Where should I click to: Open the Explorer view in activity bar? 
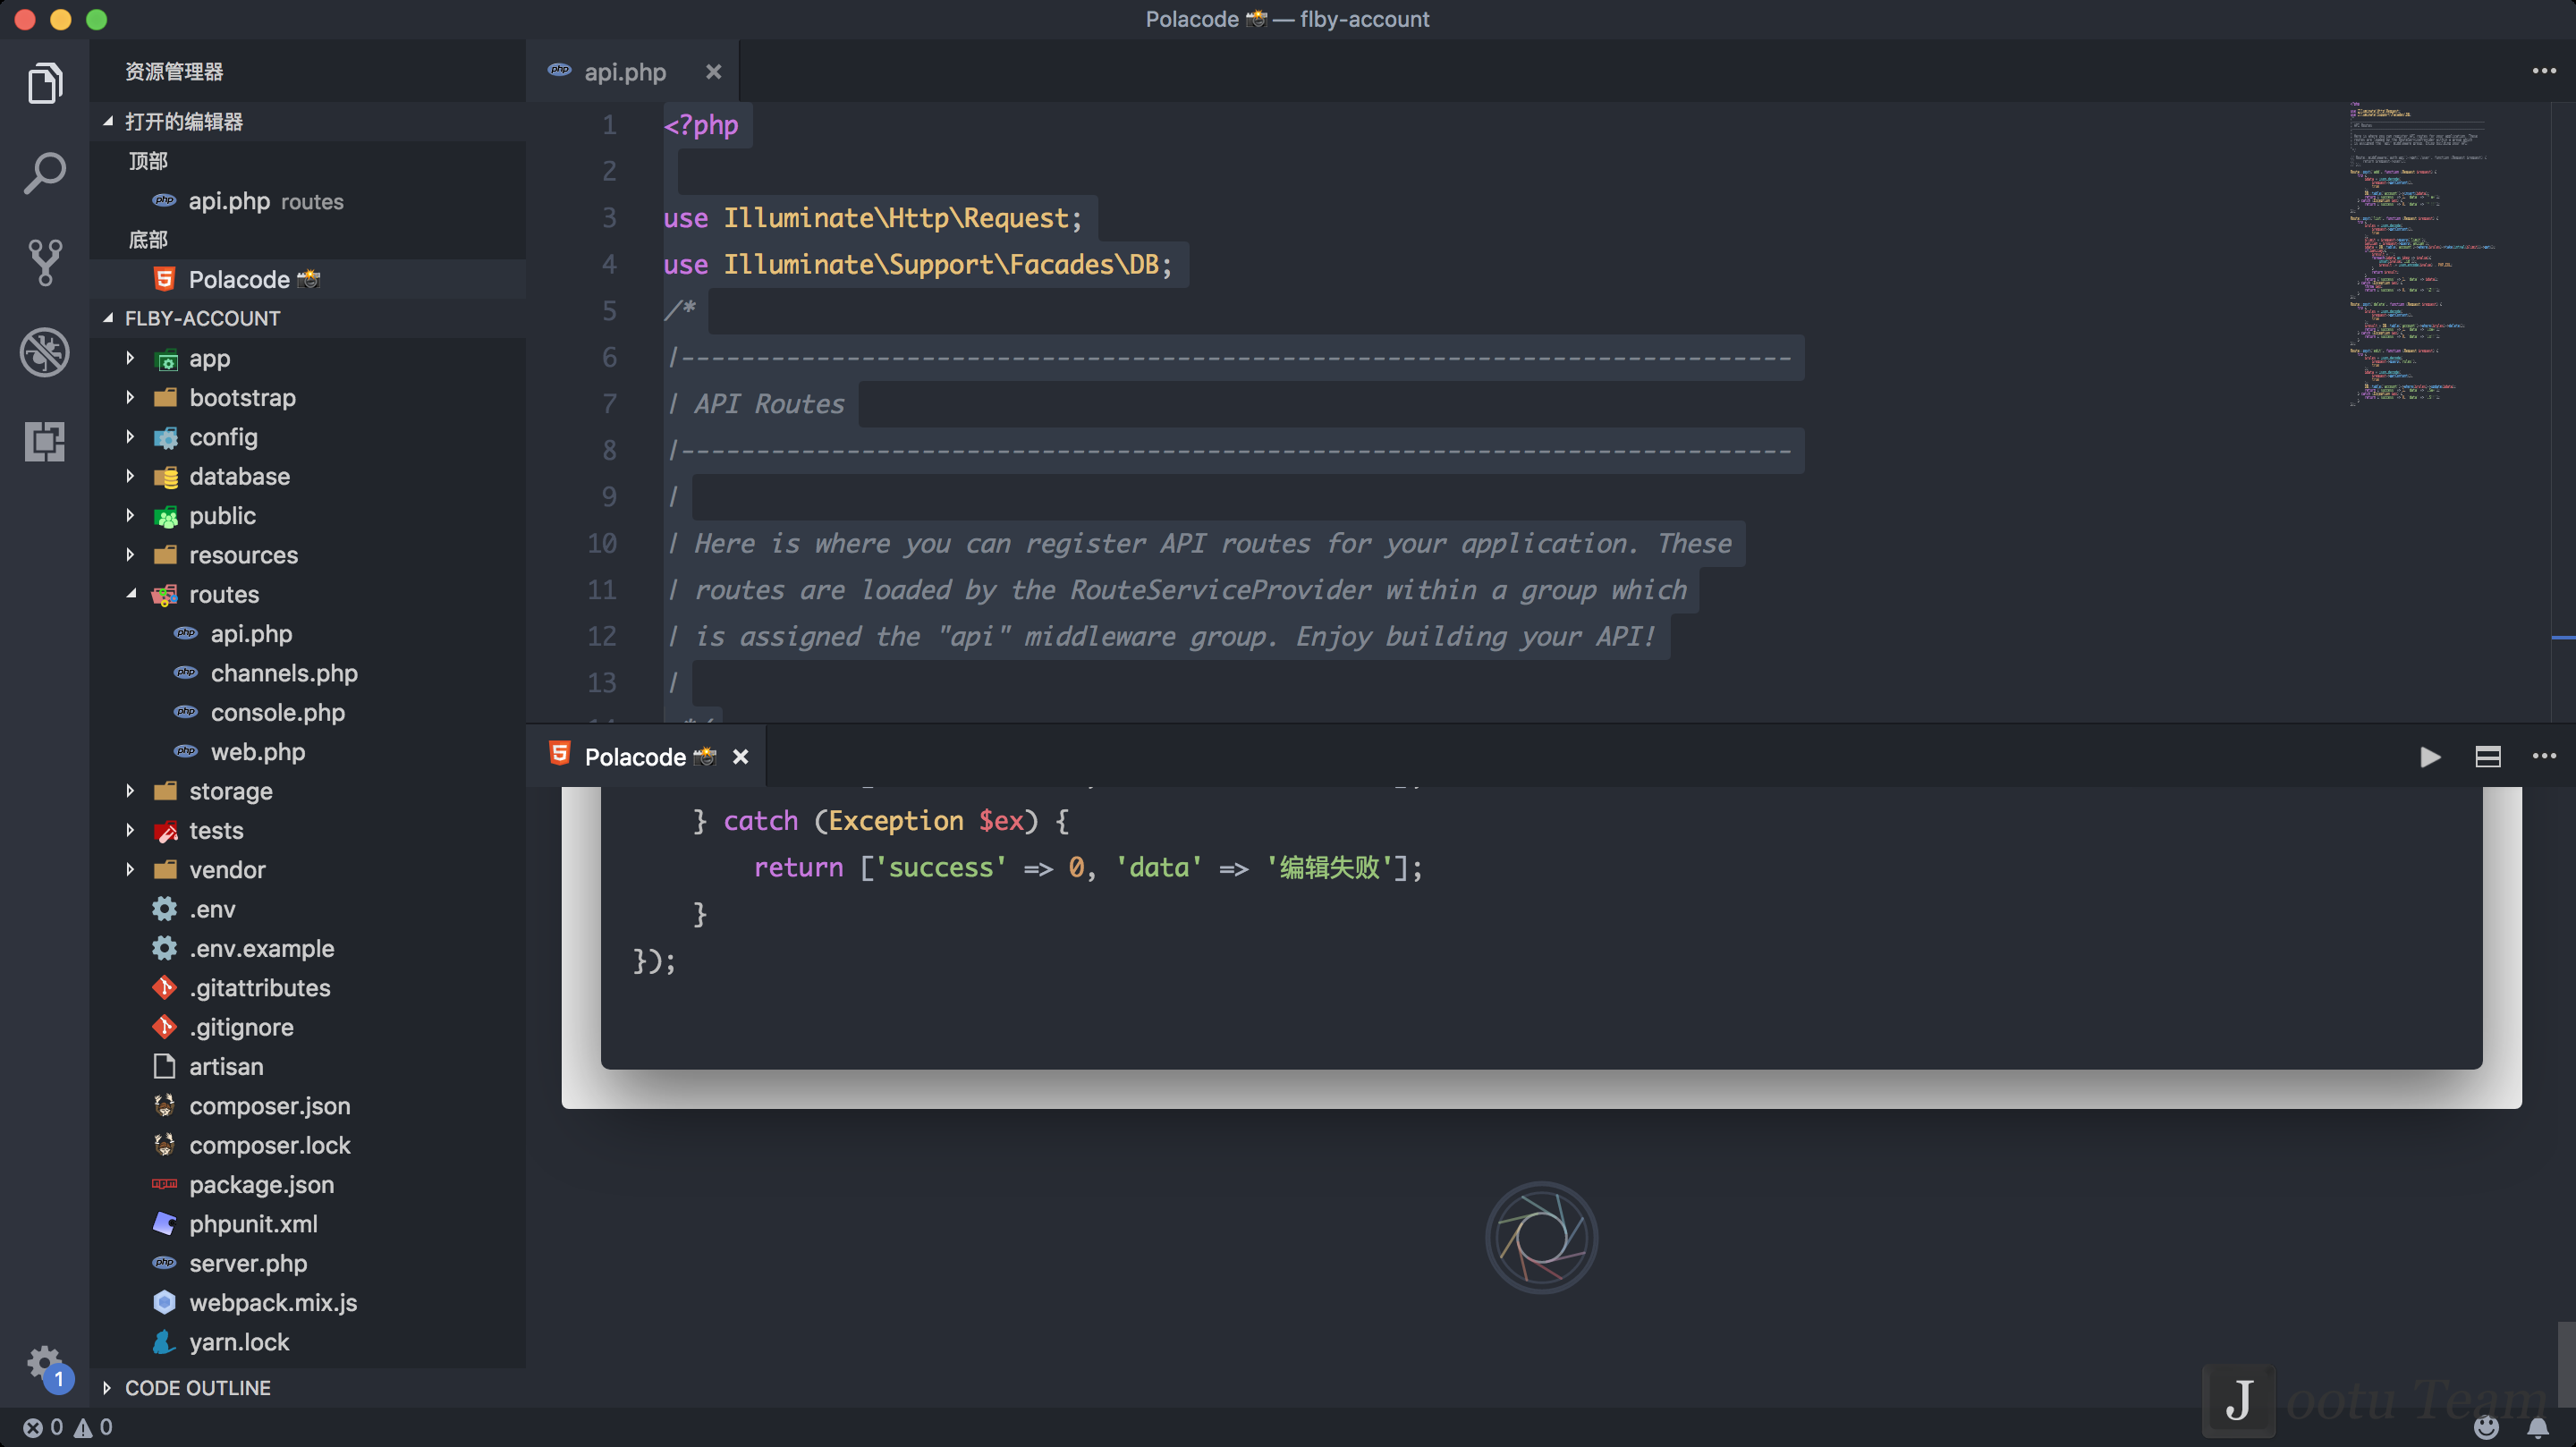point(45,83)
